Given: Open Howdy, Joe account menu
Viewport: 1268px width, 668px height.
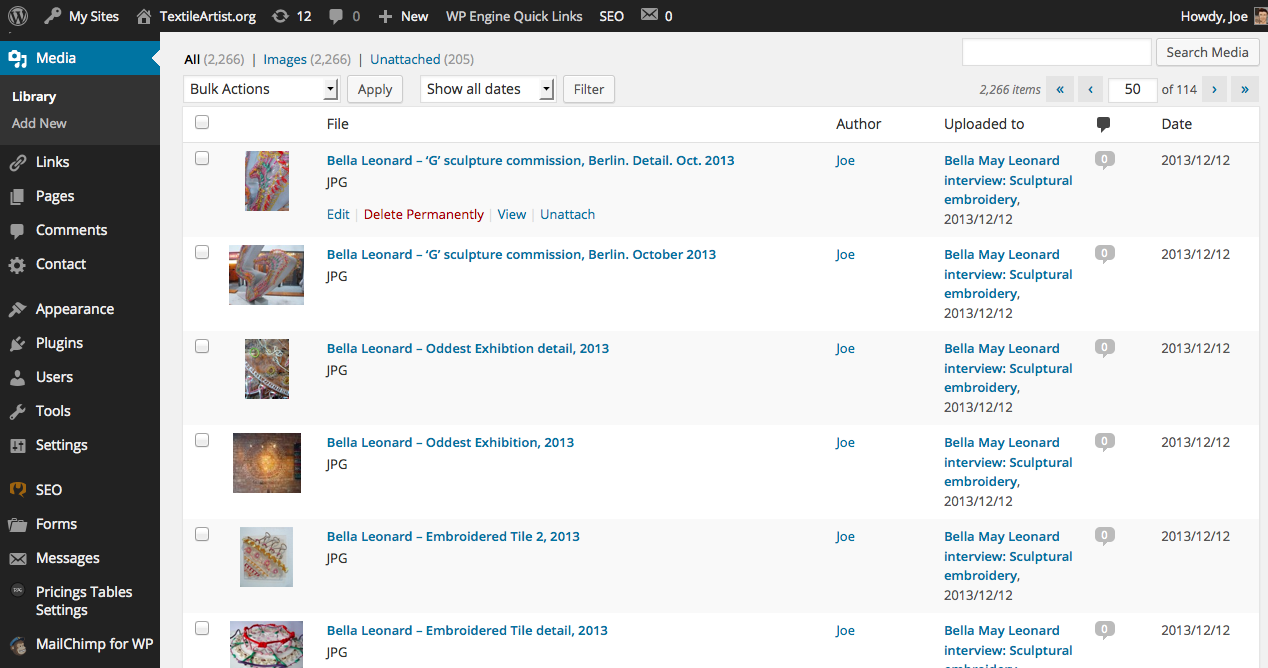Looking at the screenshot, I should (1214, 16).
